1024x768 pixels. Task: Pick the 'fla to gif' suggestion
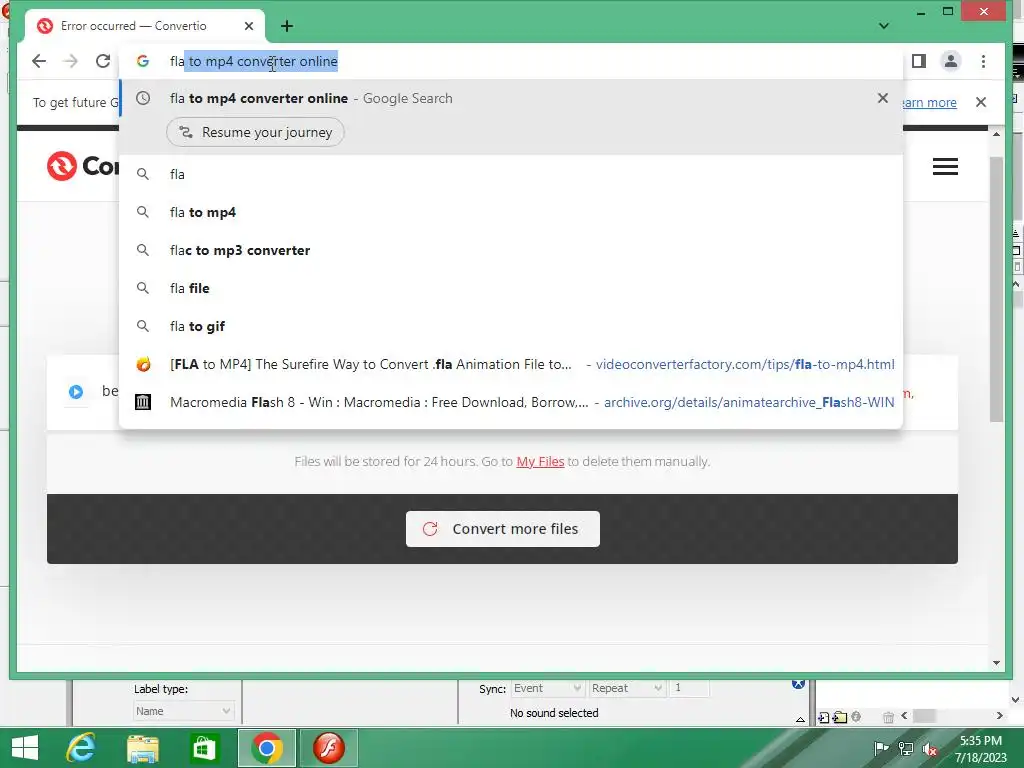point(511,326)
